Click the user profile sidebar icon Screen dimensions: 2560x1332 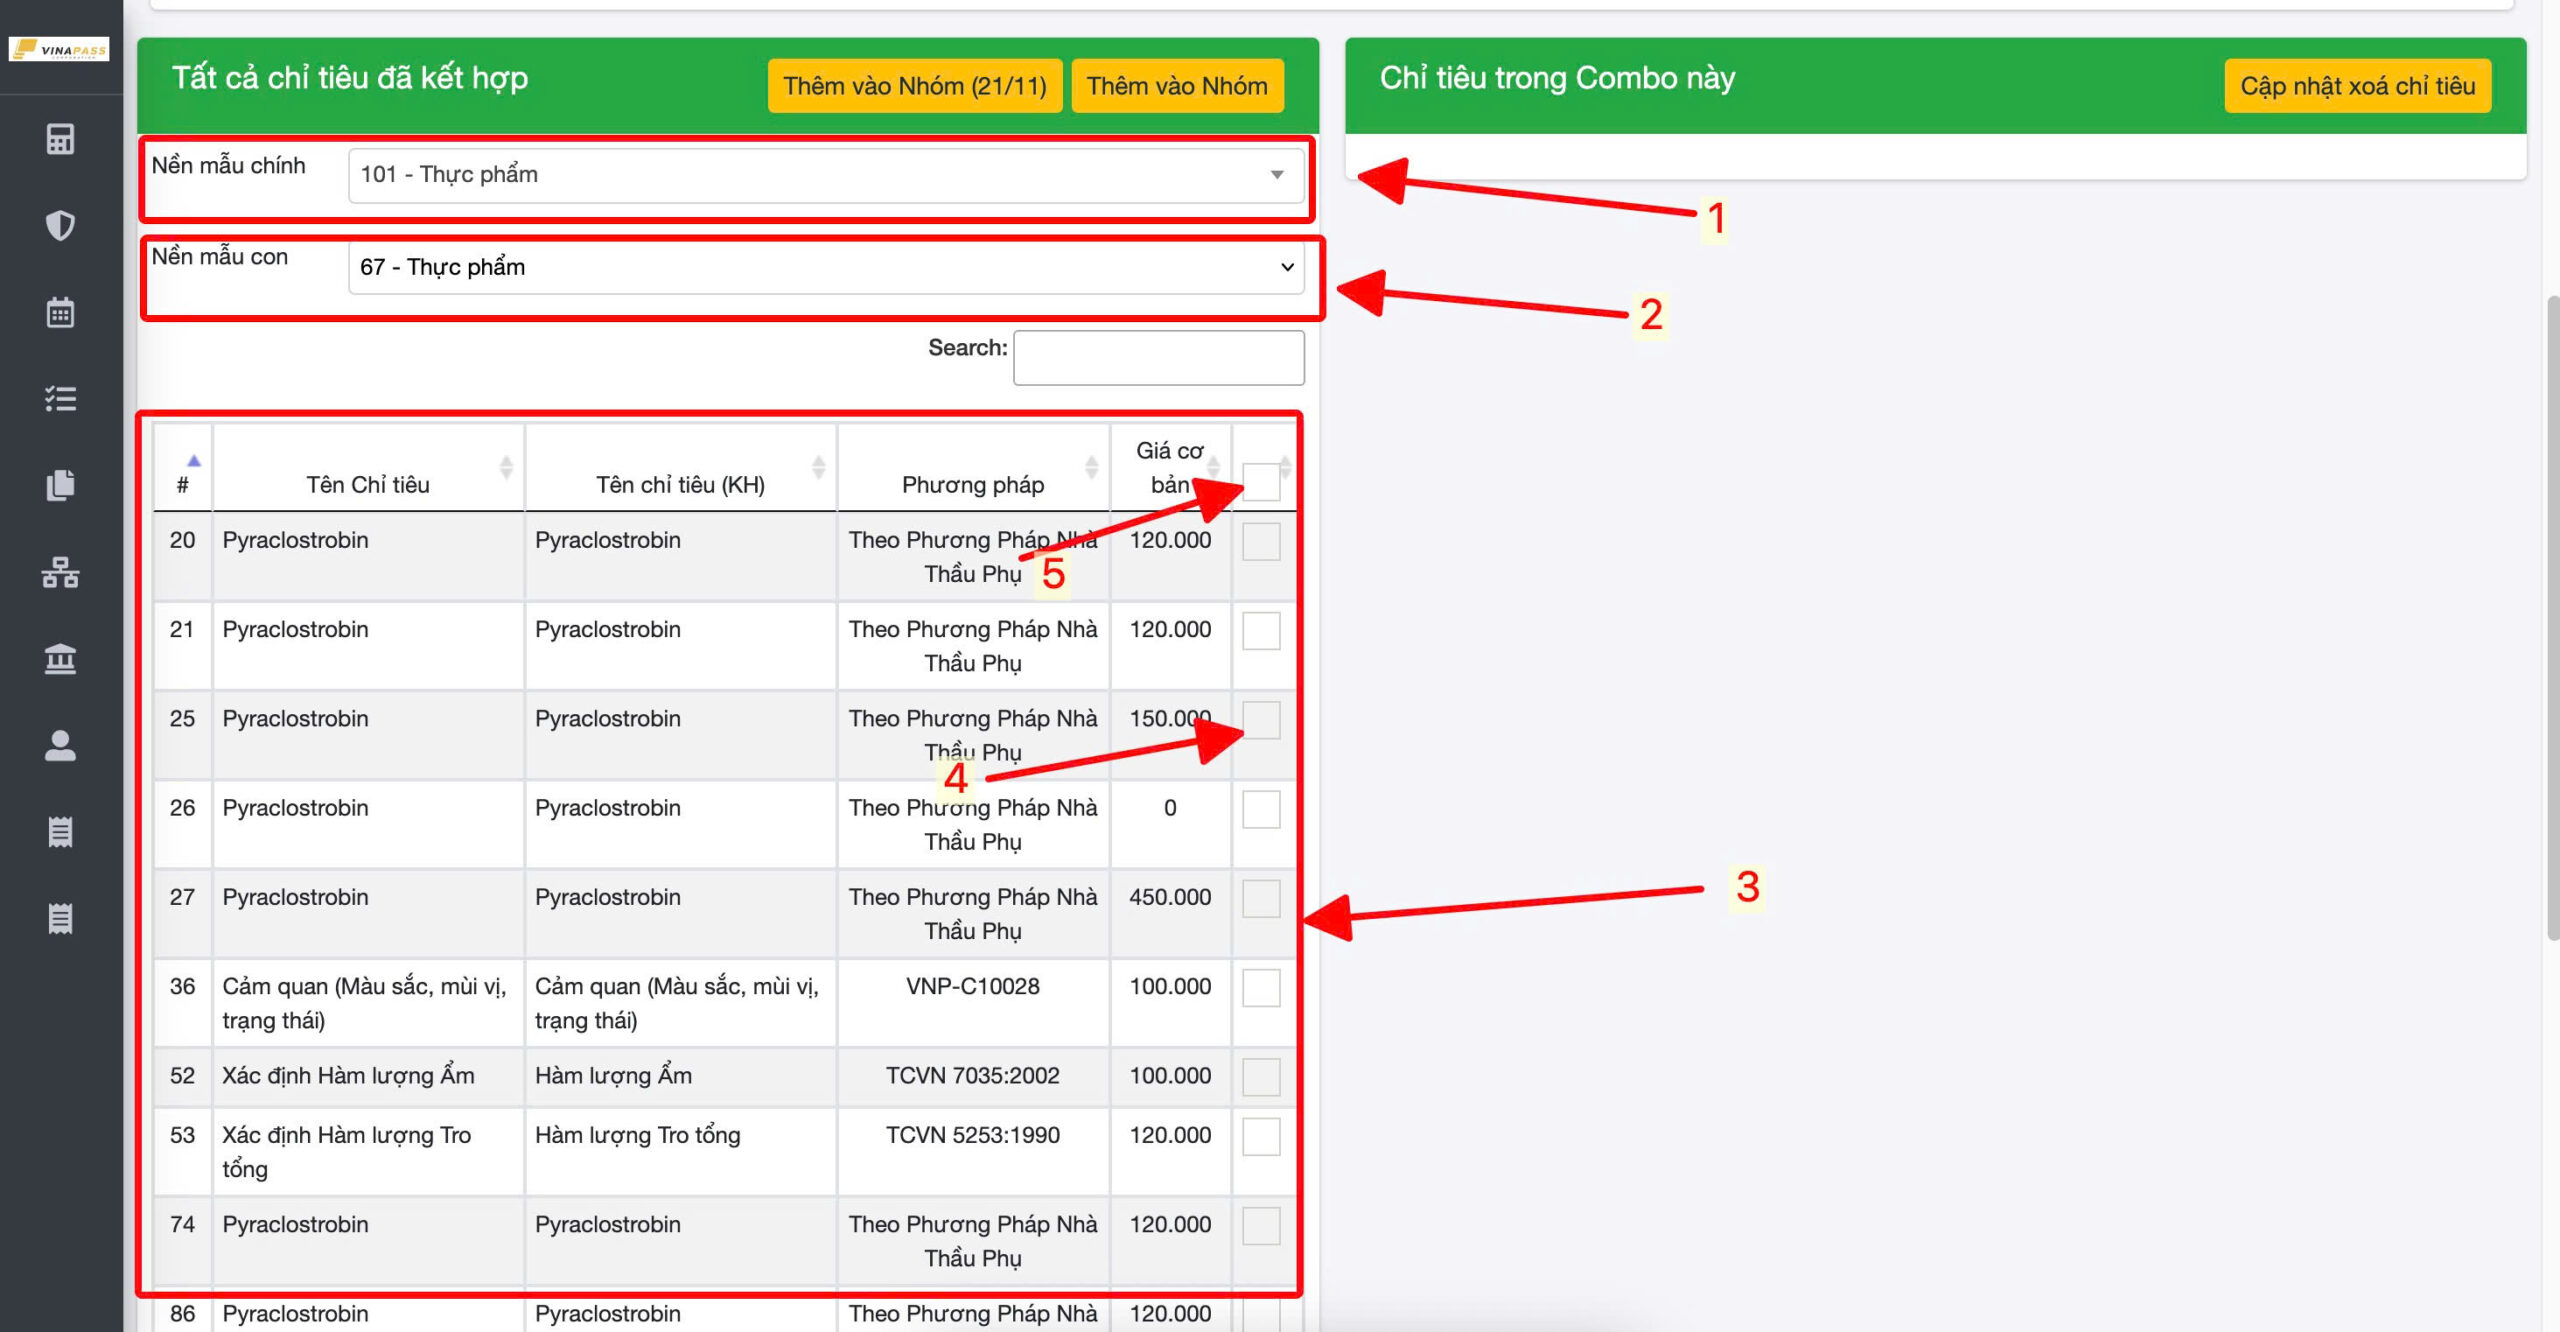coord(60,745)
